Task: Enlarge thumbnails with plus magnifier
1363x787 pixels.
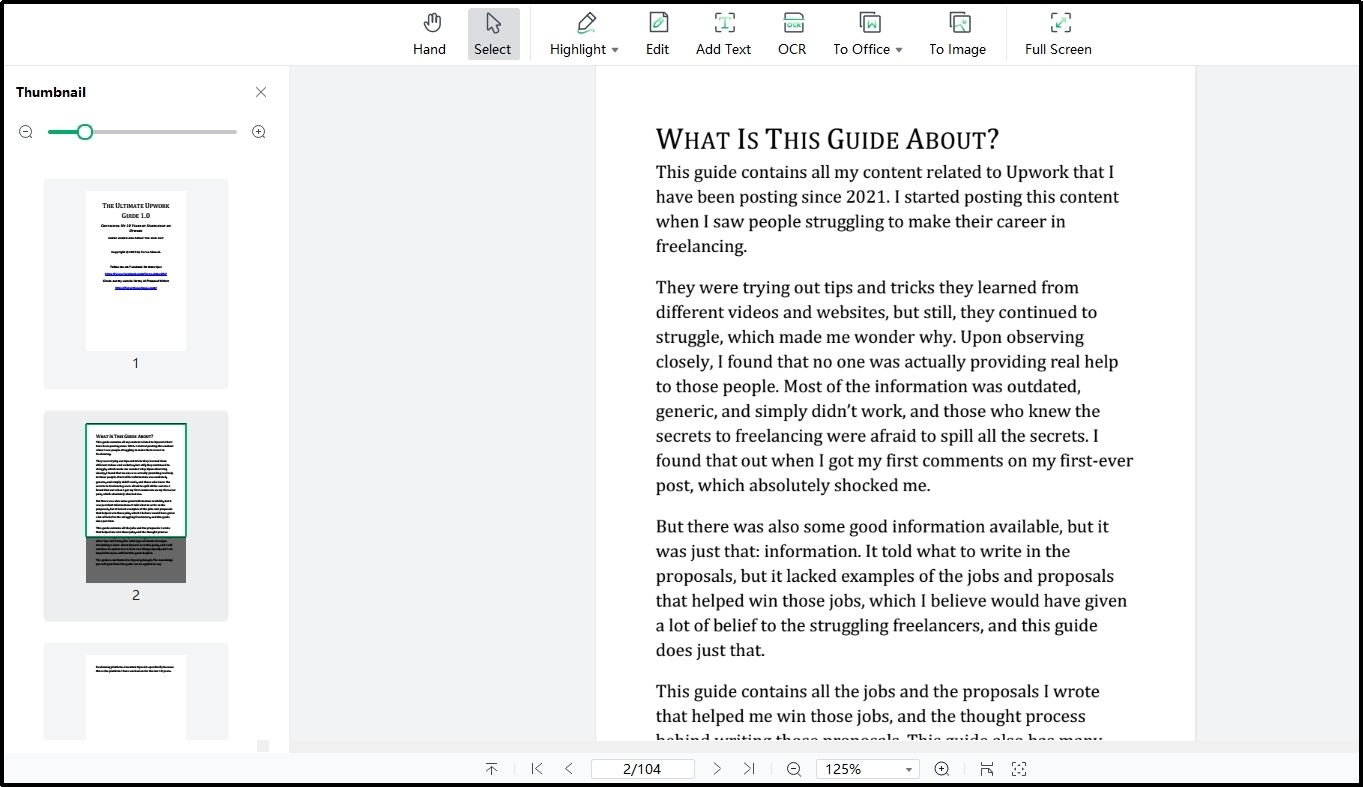Action: click(x=259, y=132)
